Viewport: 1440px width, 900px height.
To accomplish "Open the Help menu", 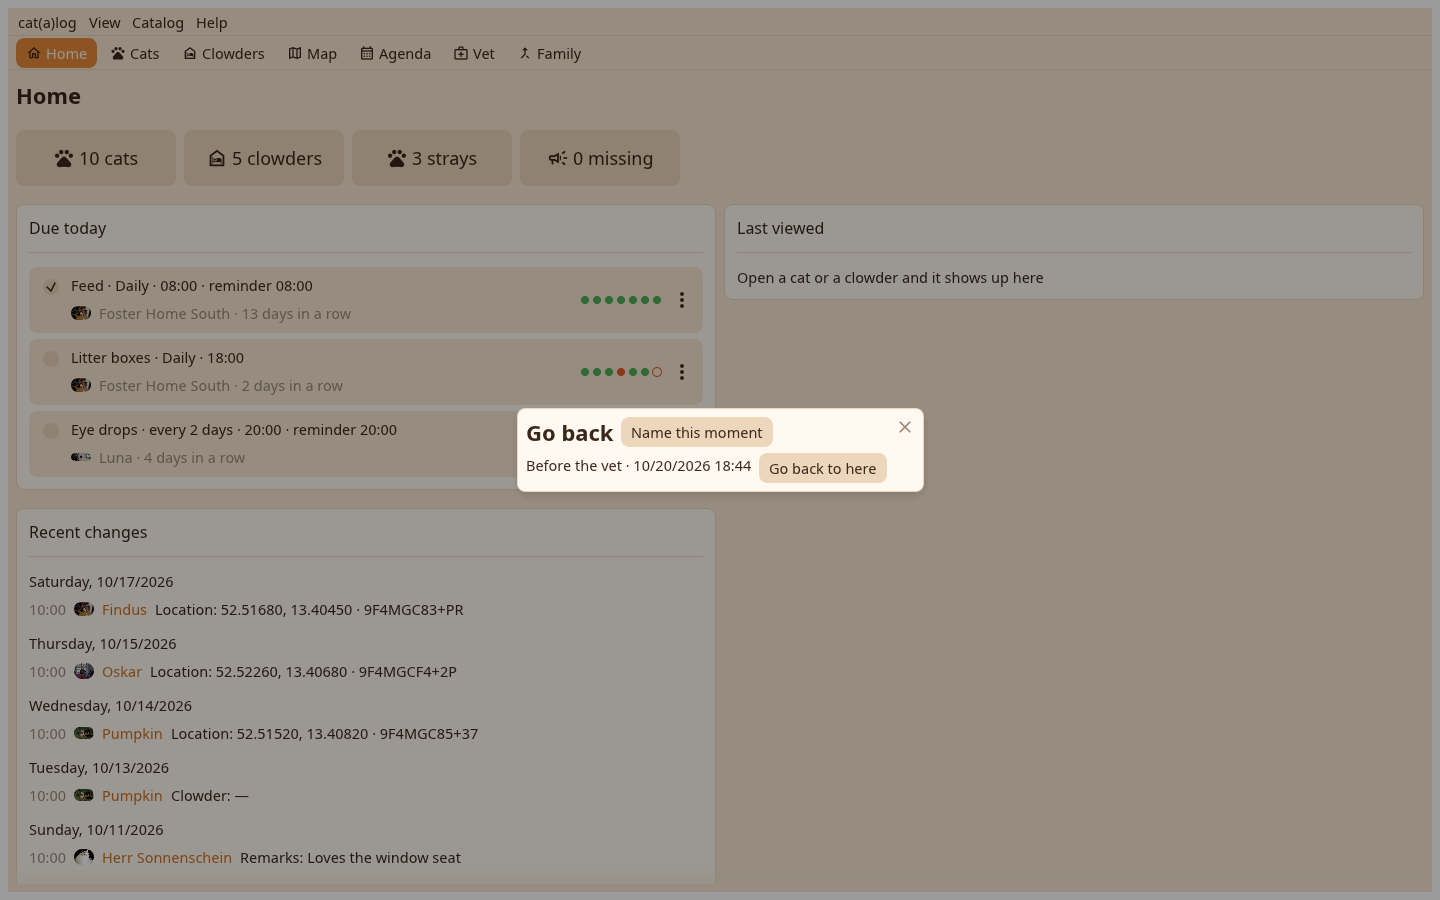I will point(212,23).
